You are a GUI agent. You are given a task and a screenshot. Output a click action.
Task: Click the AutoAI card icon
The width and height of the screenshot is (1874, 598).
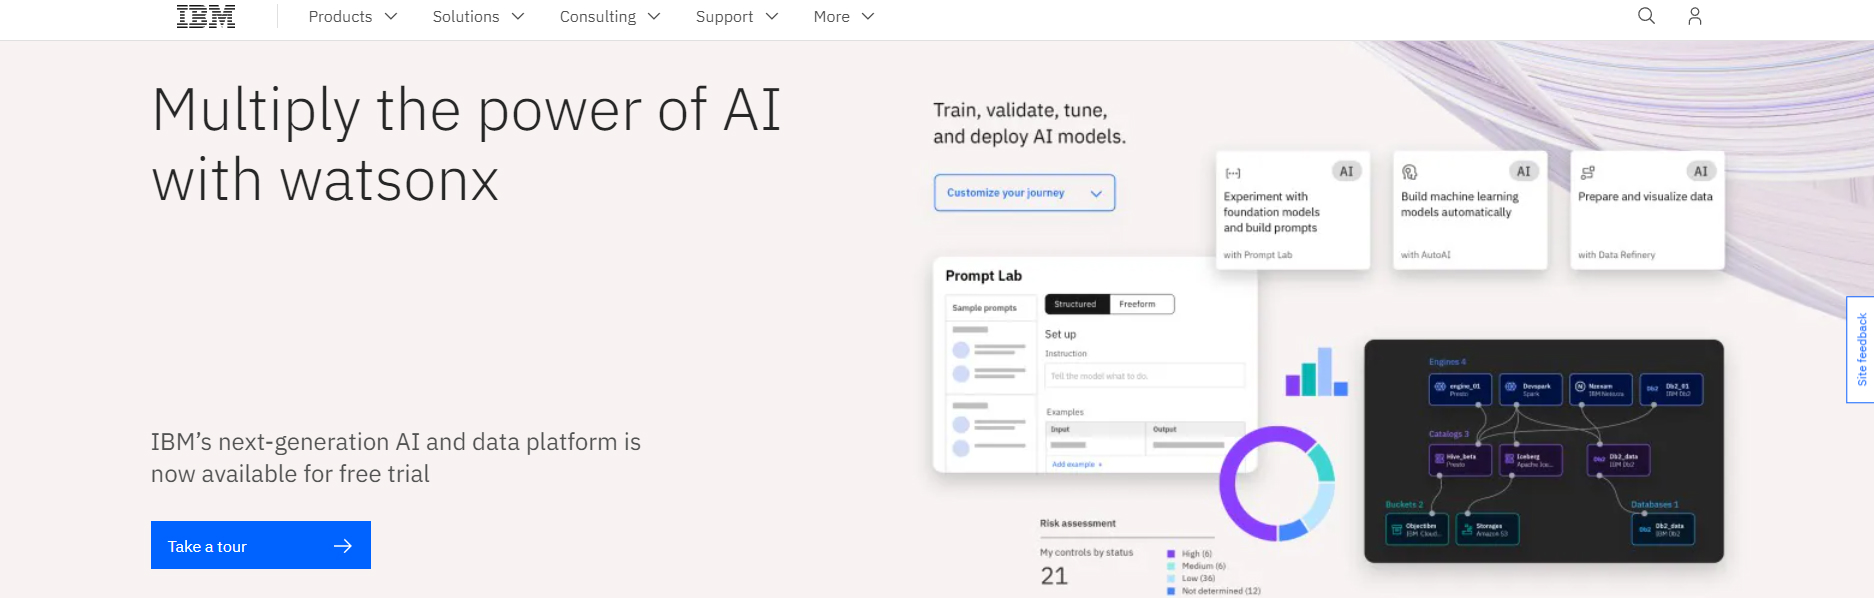tap(1410, 172)
